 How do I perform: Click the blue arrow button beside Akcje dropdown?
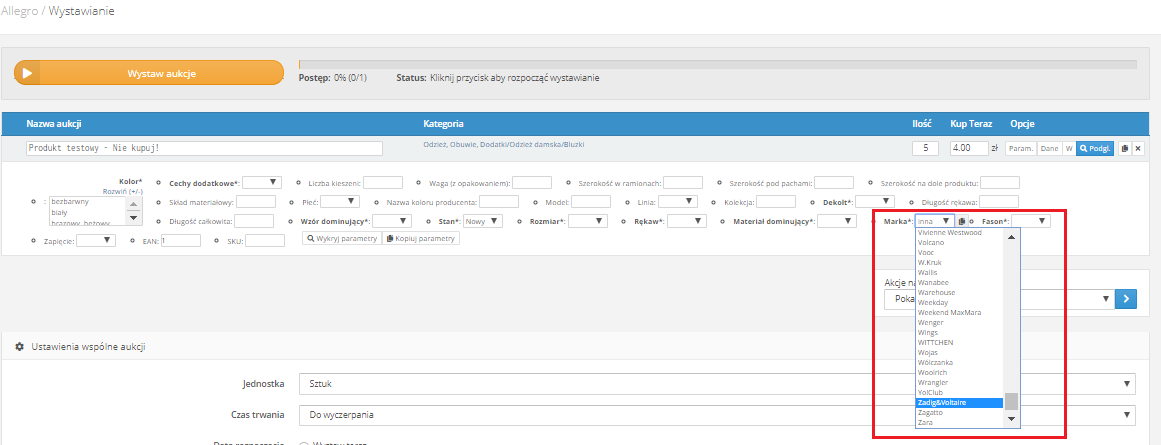click(1127, 298)
